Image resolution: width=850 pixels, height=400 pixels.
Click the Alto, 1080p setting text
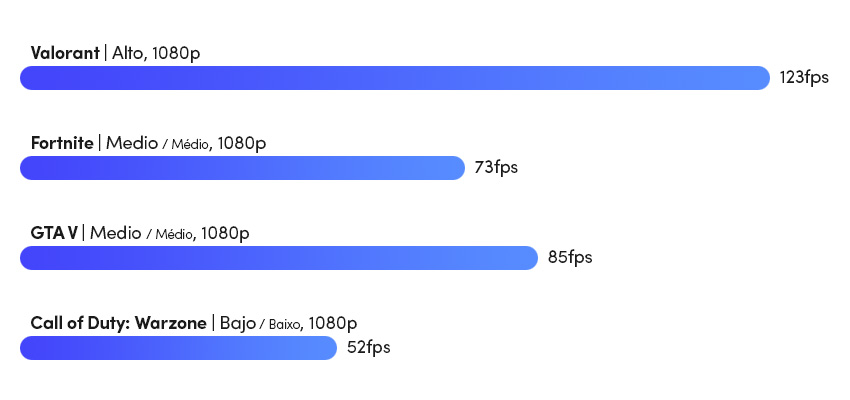click(x=156, y=53)
